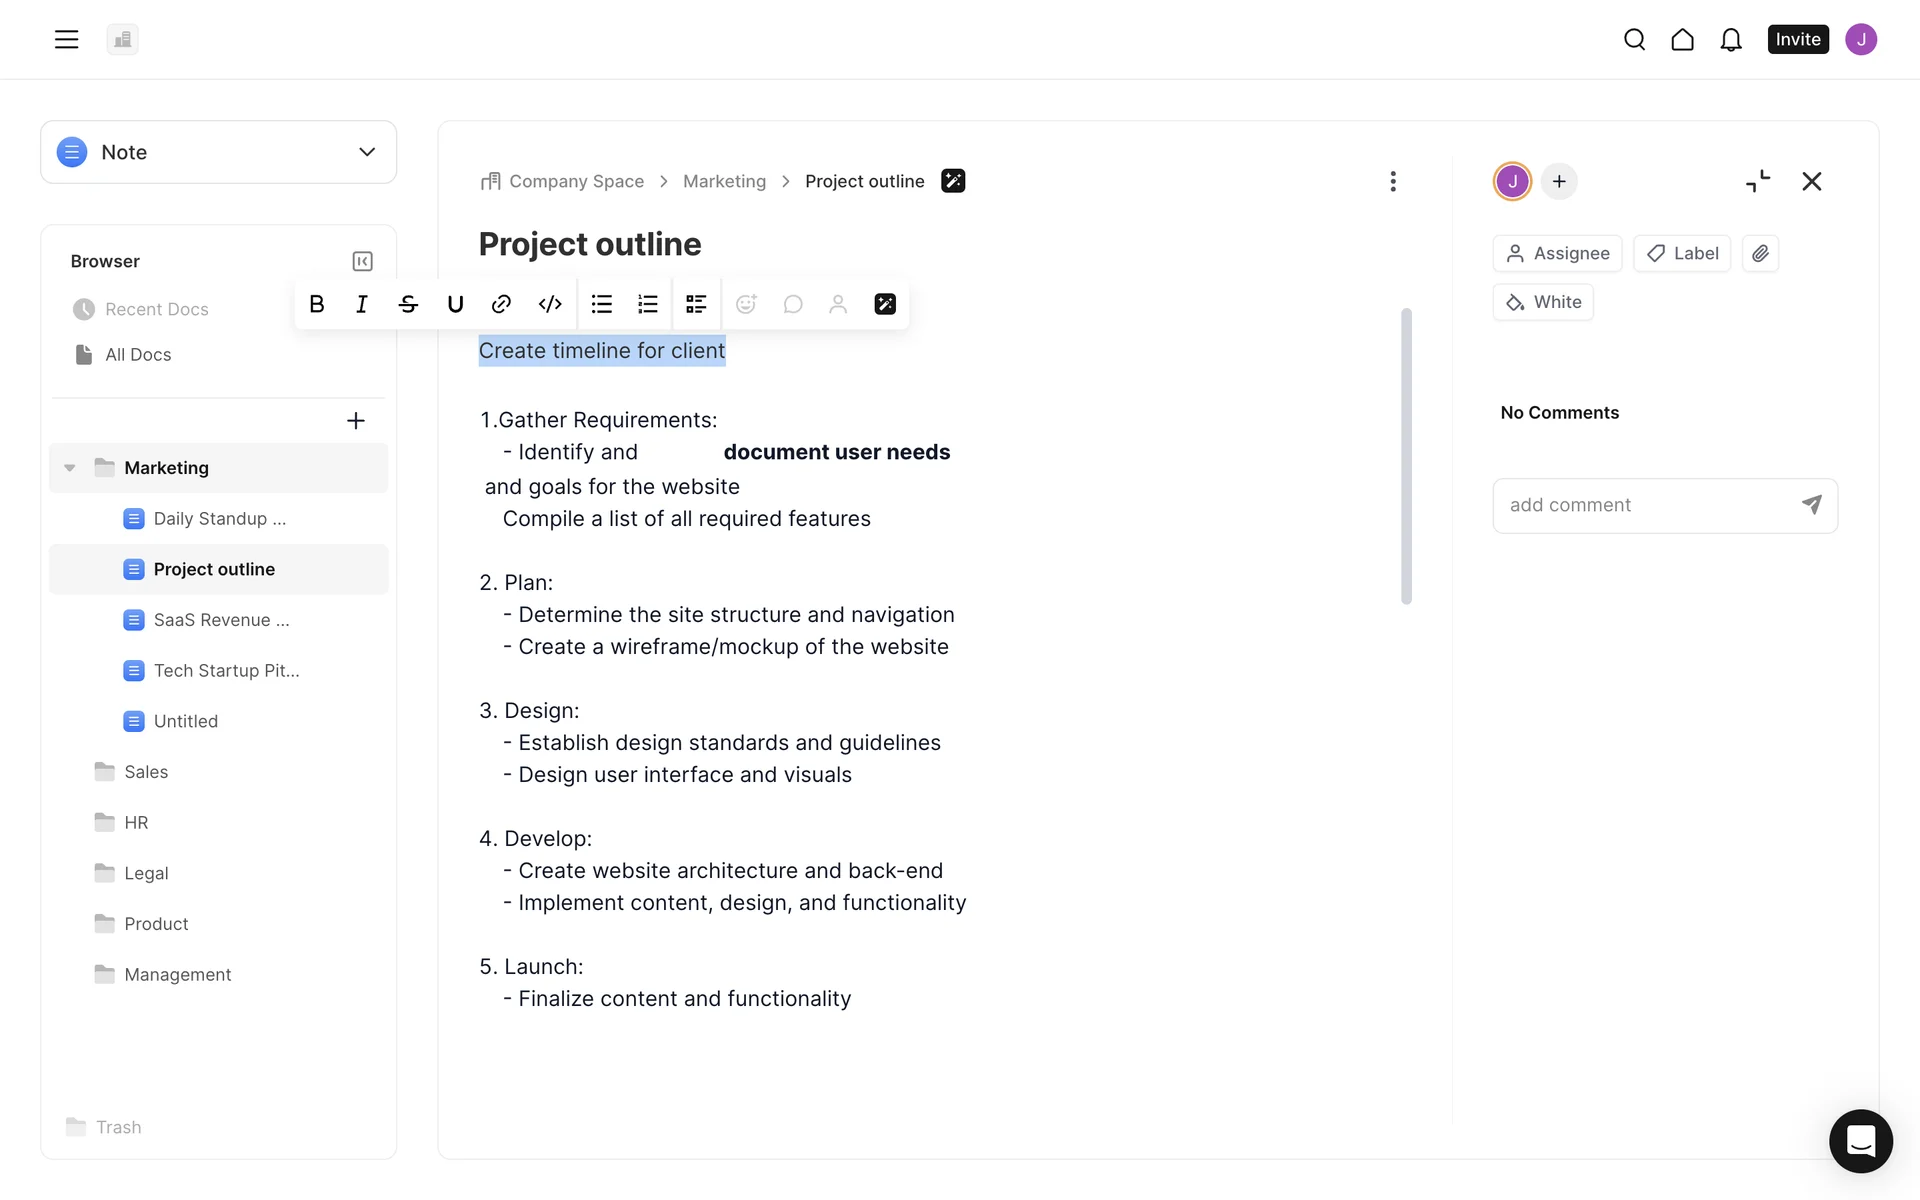This screenshot has height=1200, width=1920.
Task: Open the Assignee selector
Action: (1557, 254)
